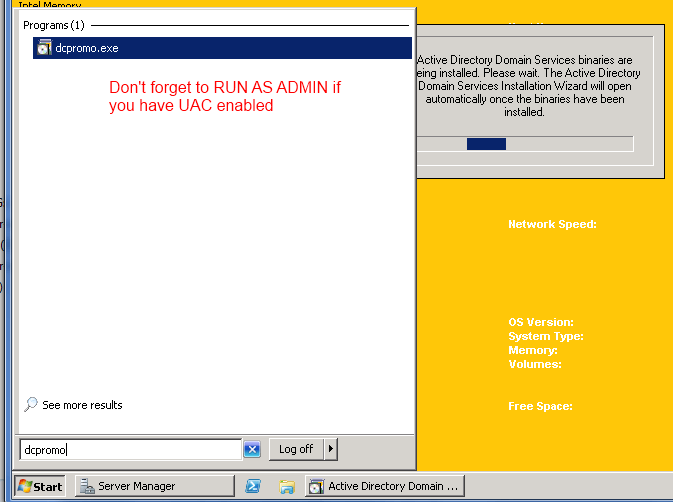
Task: Switch to Server Manager taskbar button
Action: coord(150,487)
